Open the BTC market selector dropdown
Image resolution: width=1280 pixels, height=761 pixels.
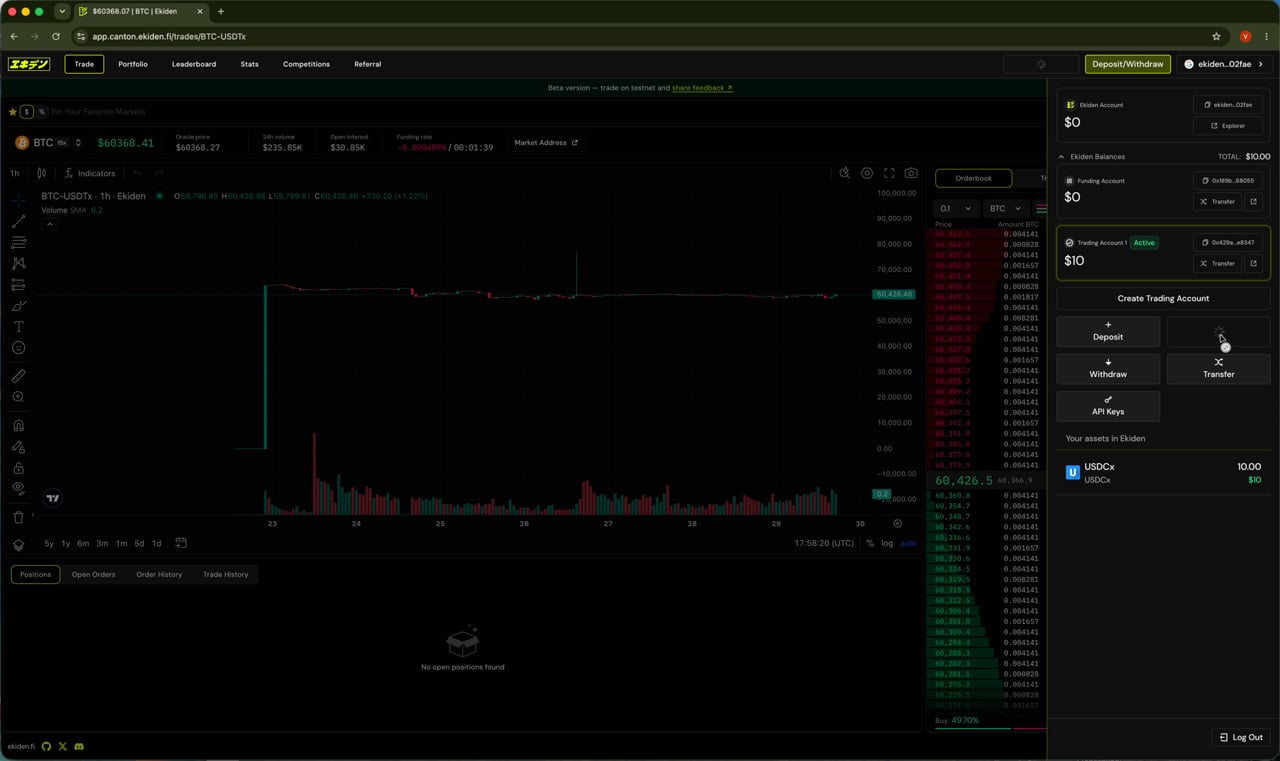[78, 143]
